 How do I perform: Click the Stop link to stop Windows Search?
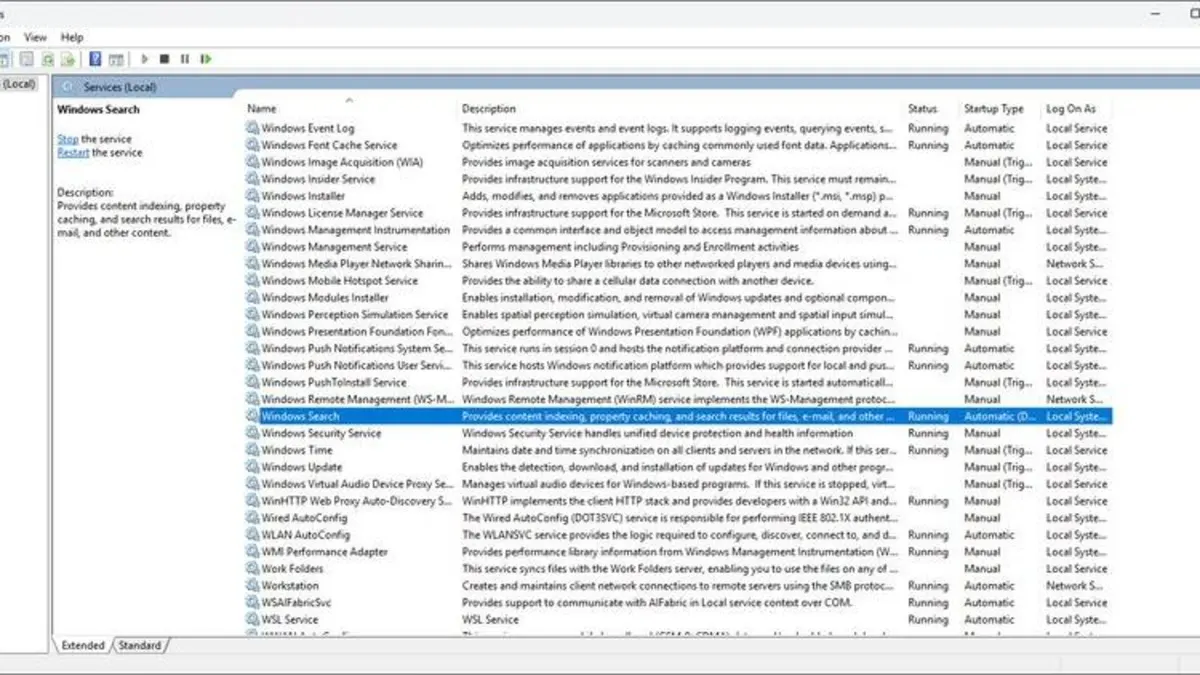(x=66, y=139)
